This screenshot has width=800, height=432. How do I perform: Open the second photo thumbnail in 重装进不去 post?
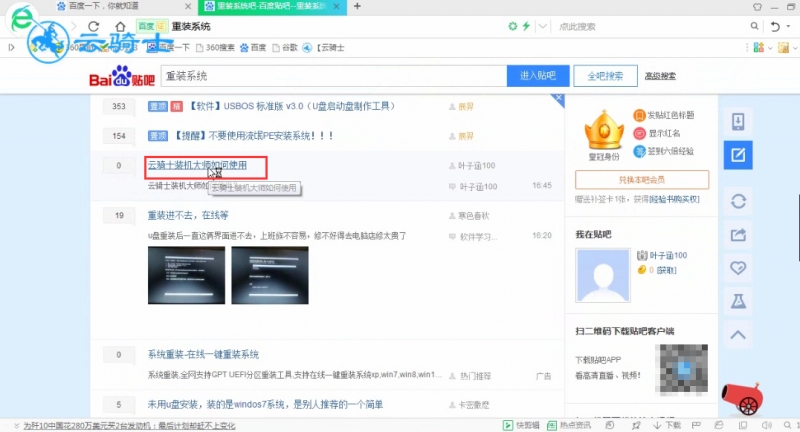coord(270,275)
